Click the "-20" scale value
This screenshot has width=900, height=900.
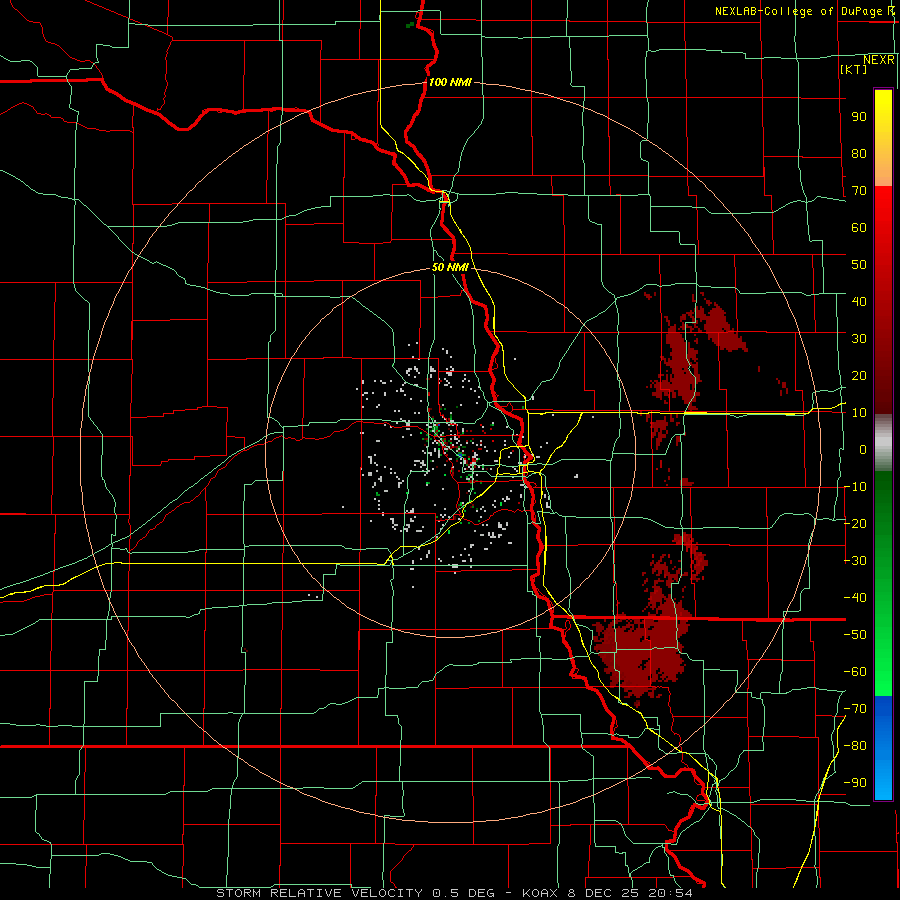coord(855,523)
